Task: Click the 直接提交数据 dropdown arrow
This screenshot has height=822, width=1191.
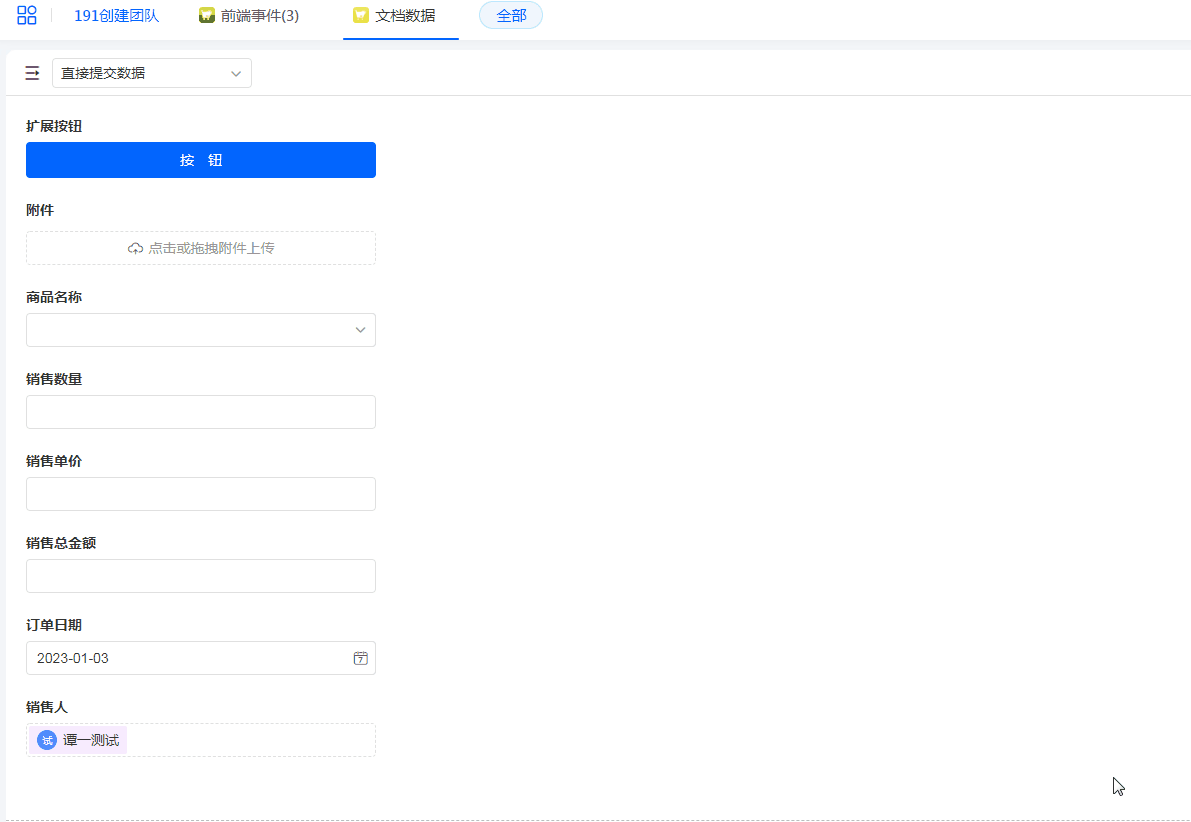Action: [236, 73]
